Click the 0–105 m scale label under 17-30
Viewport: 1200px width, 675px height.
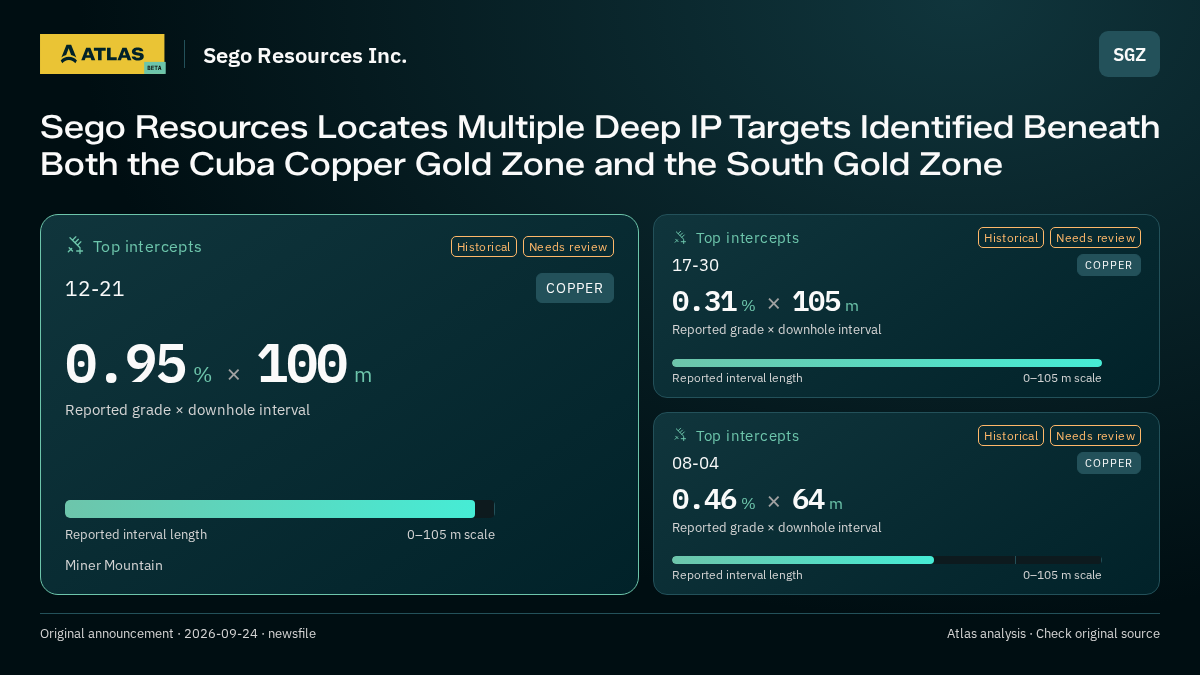pos(1062,378)
